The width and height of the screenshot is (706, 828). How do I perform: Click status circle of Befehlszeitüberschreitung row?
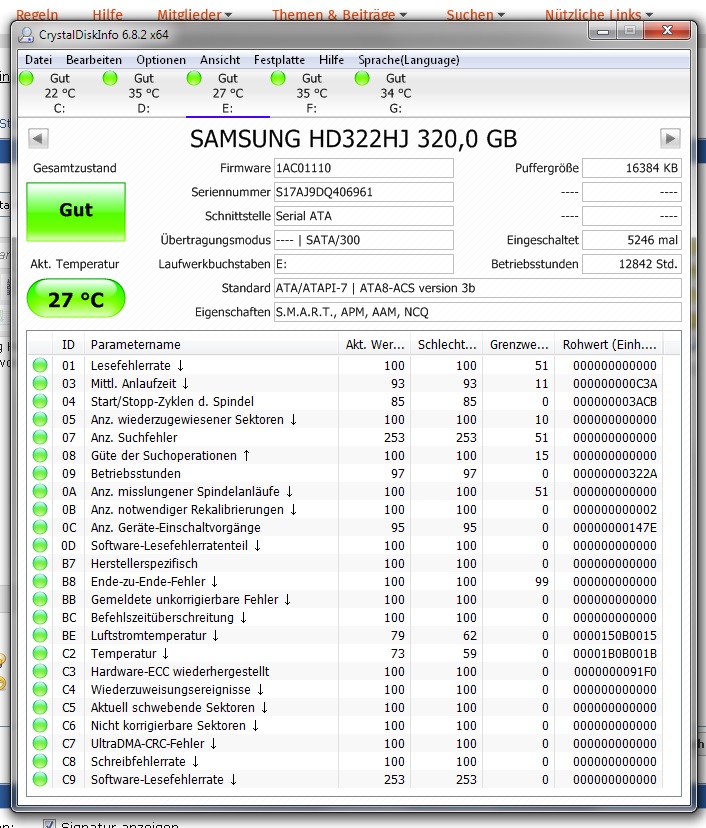[40, 617]
